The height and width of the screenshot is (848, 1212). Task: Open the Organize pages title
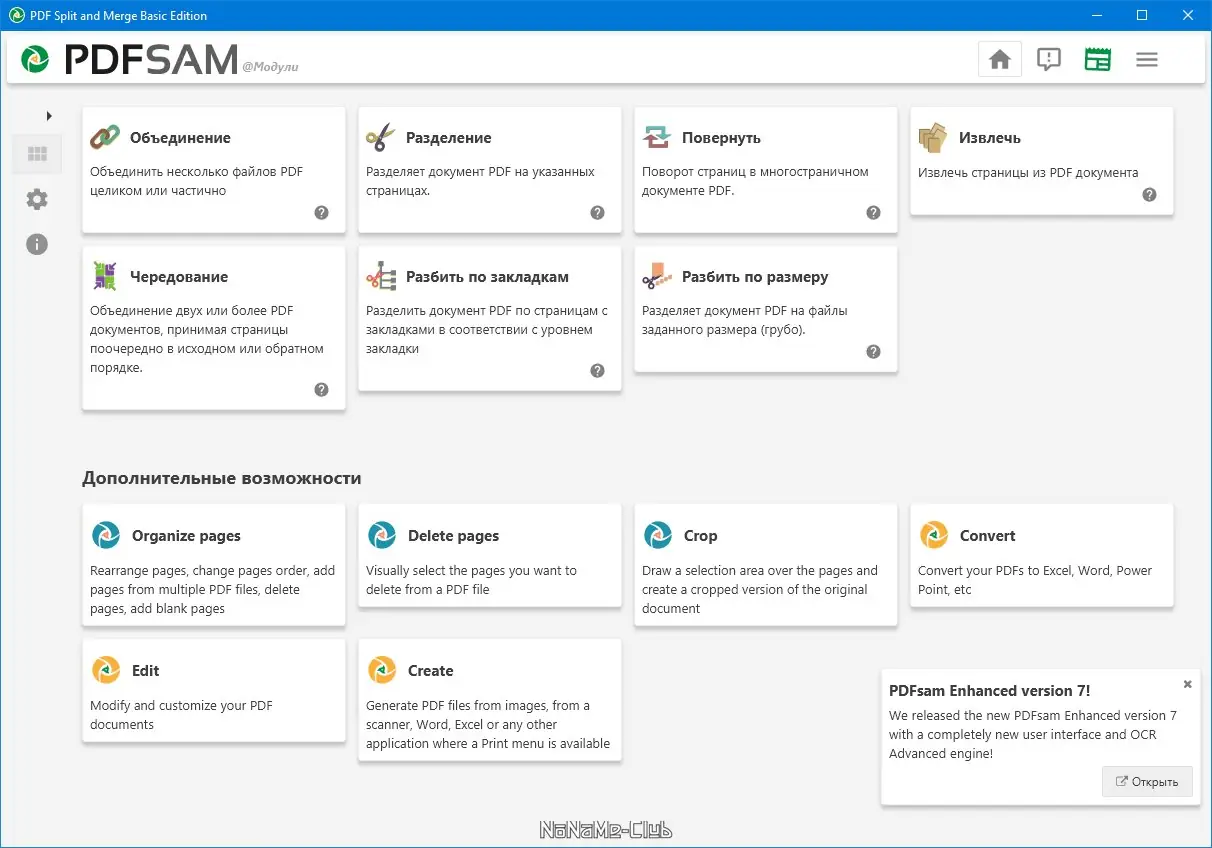coord(186,536)
